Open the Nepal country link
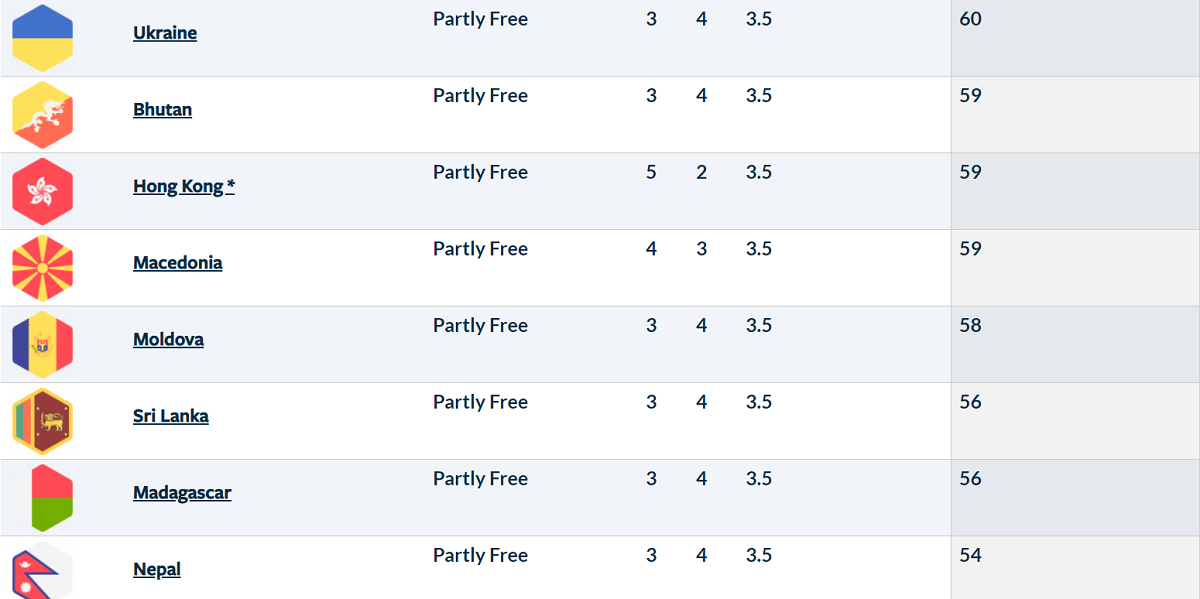Viewport: 1200px width, 599px height. pyautogui.click(x=157, y=570)
